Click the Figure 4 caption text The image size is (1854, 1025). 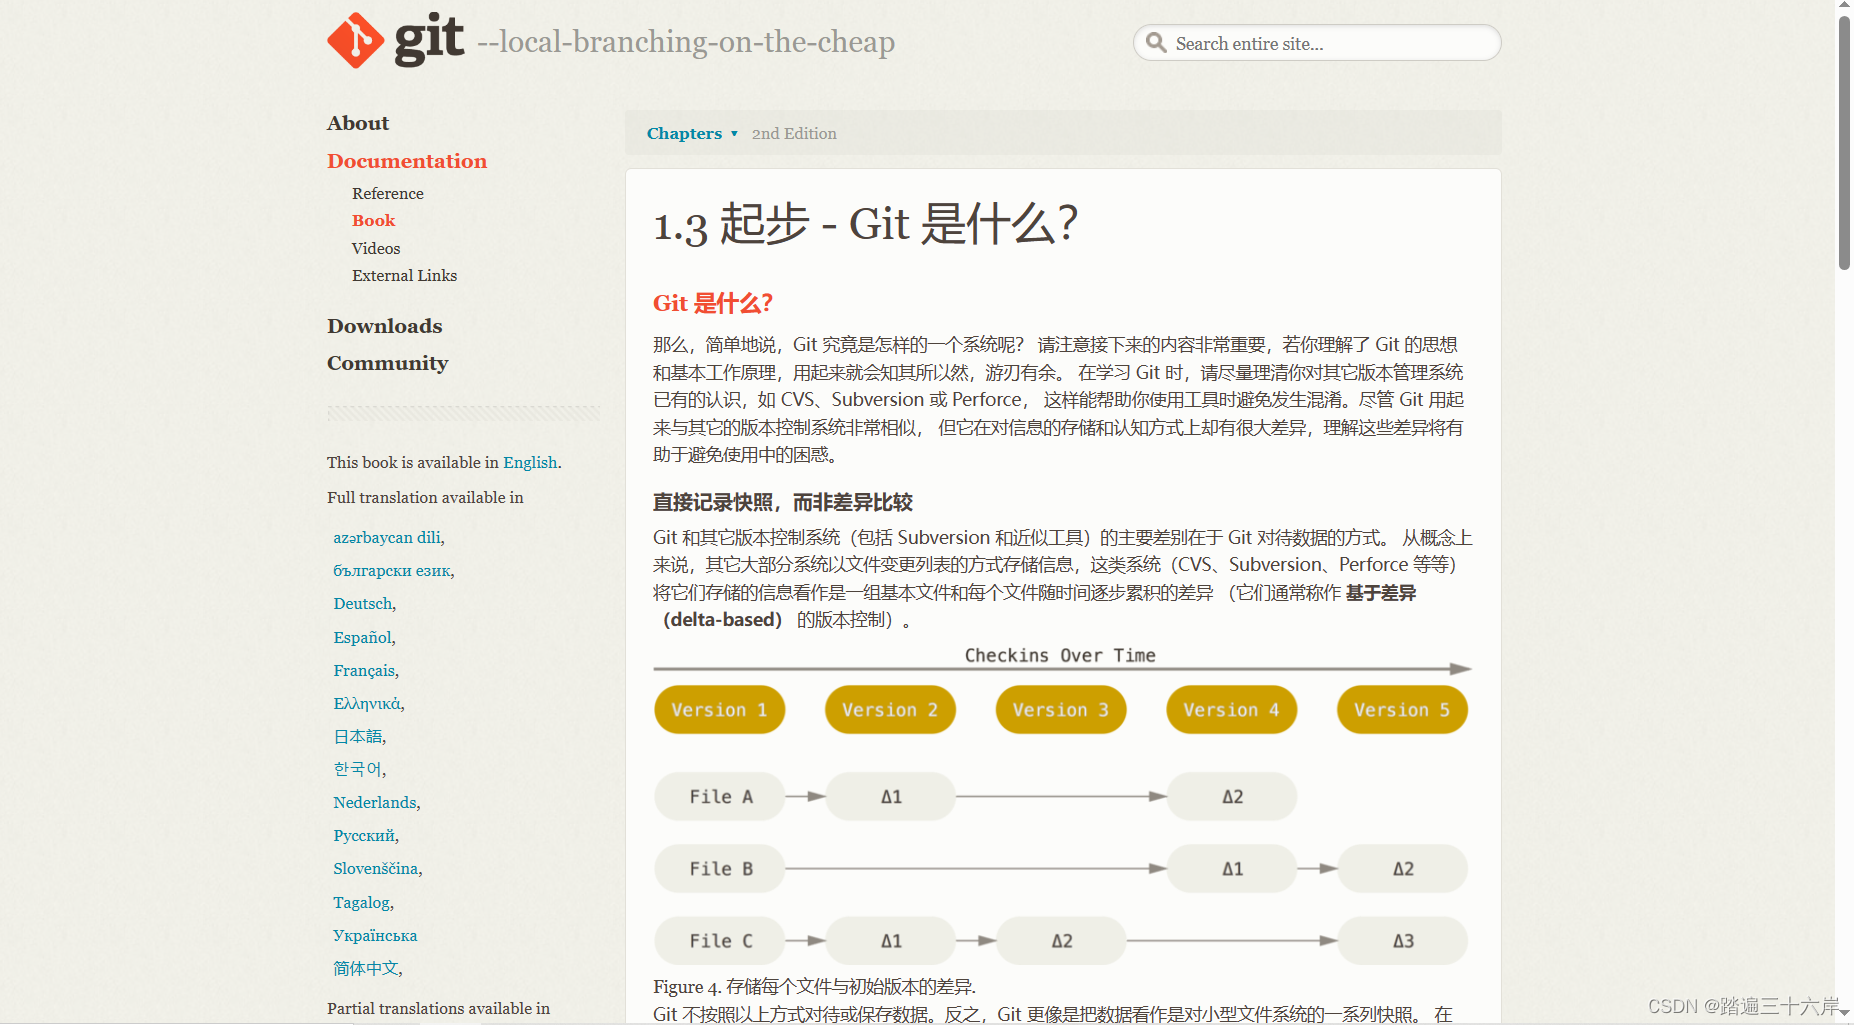click(x=814, y=987)
